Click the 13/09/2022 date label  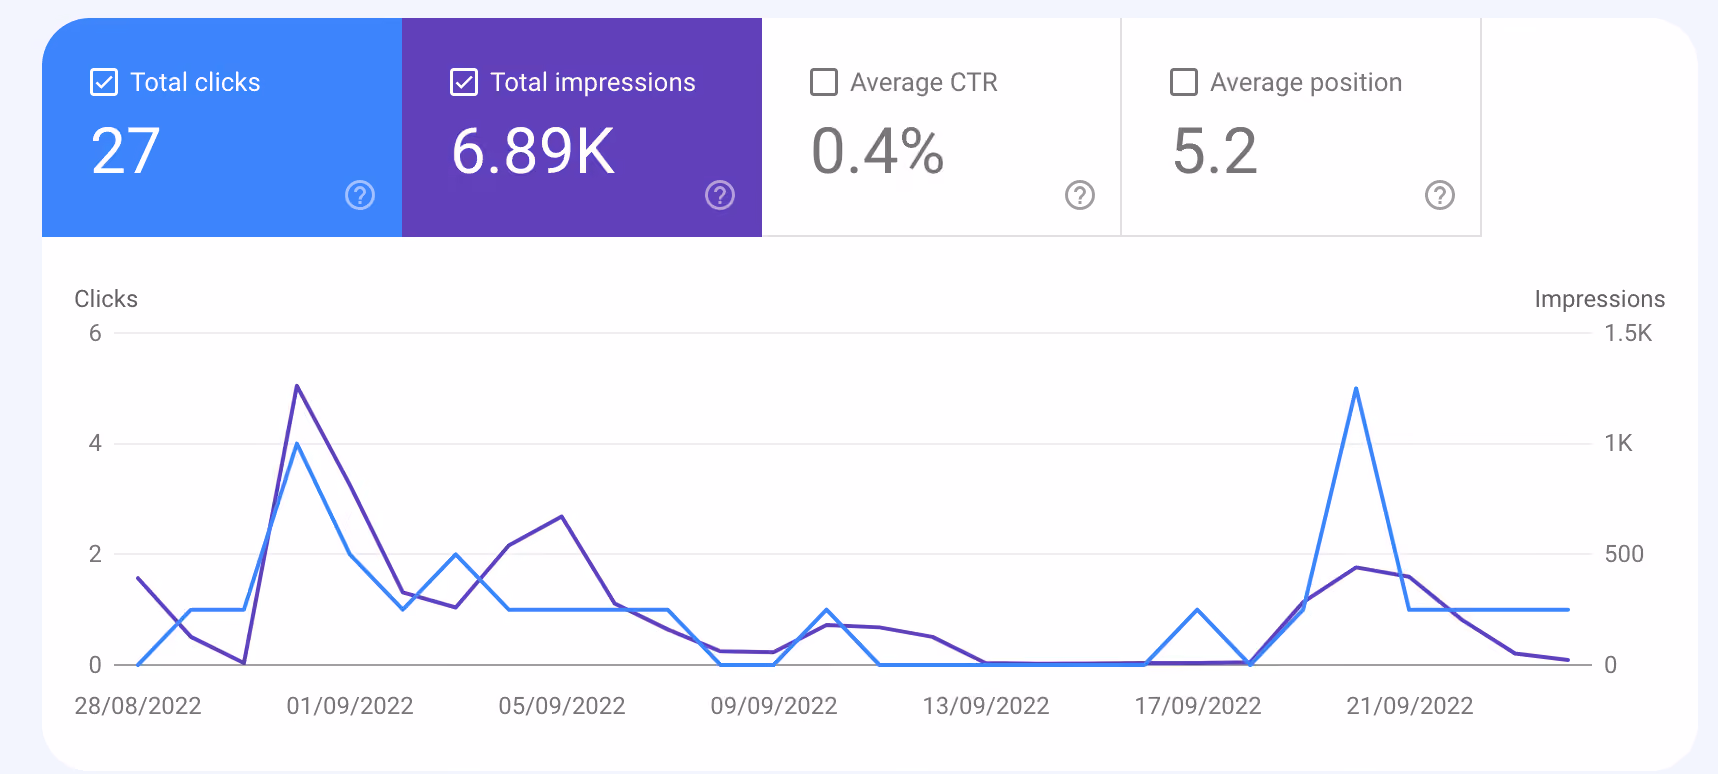[x=986, y=706]
